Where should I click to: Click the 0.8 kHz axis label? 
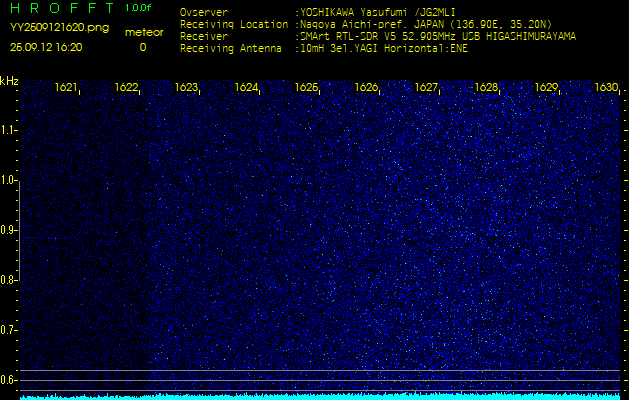pyautogui.click(x=8, y=280)
